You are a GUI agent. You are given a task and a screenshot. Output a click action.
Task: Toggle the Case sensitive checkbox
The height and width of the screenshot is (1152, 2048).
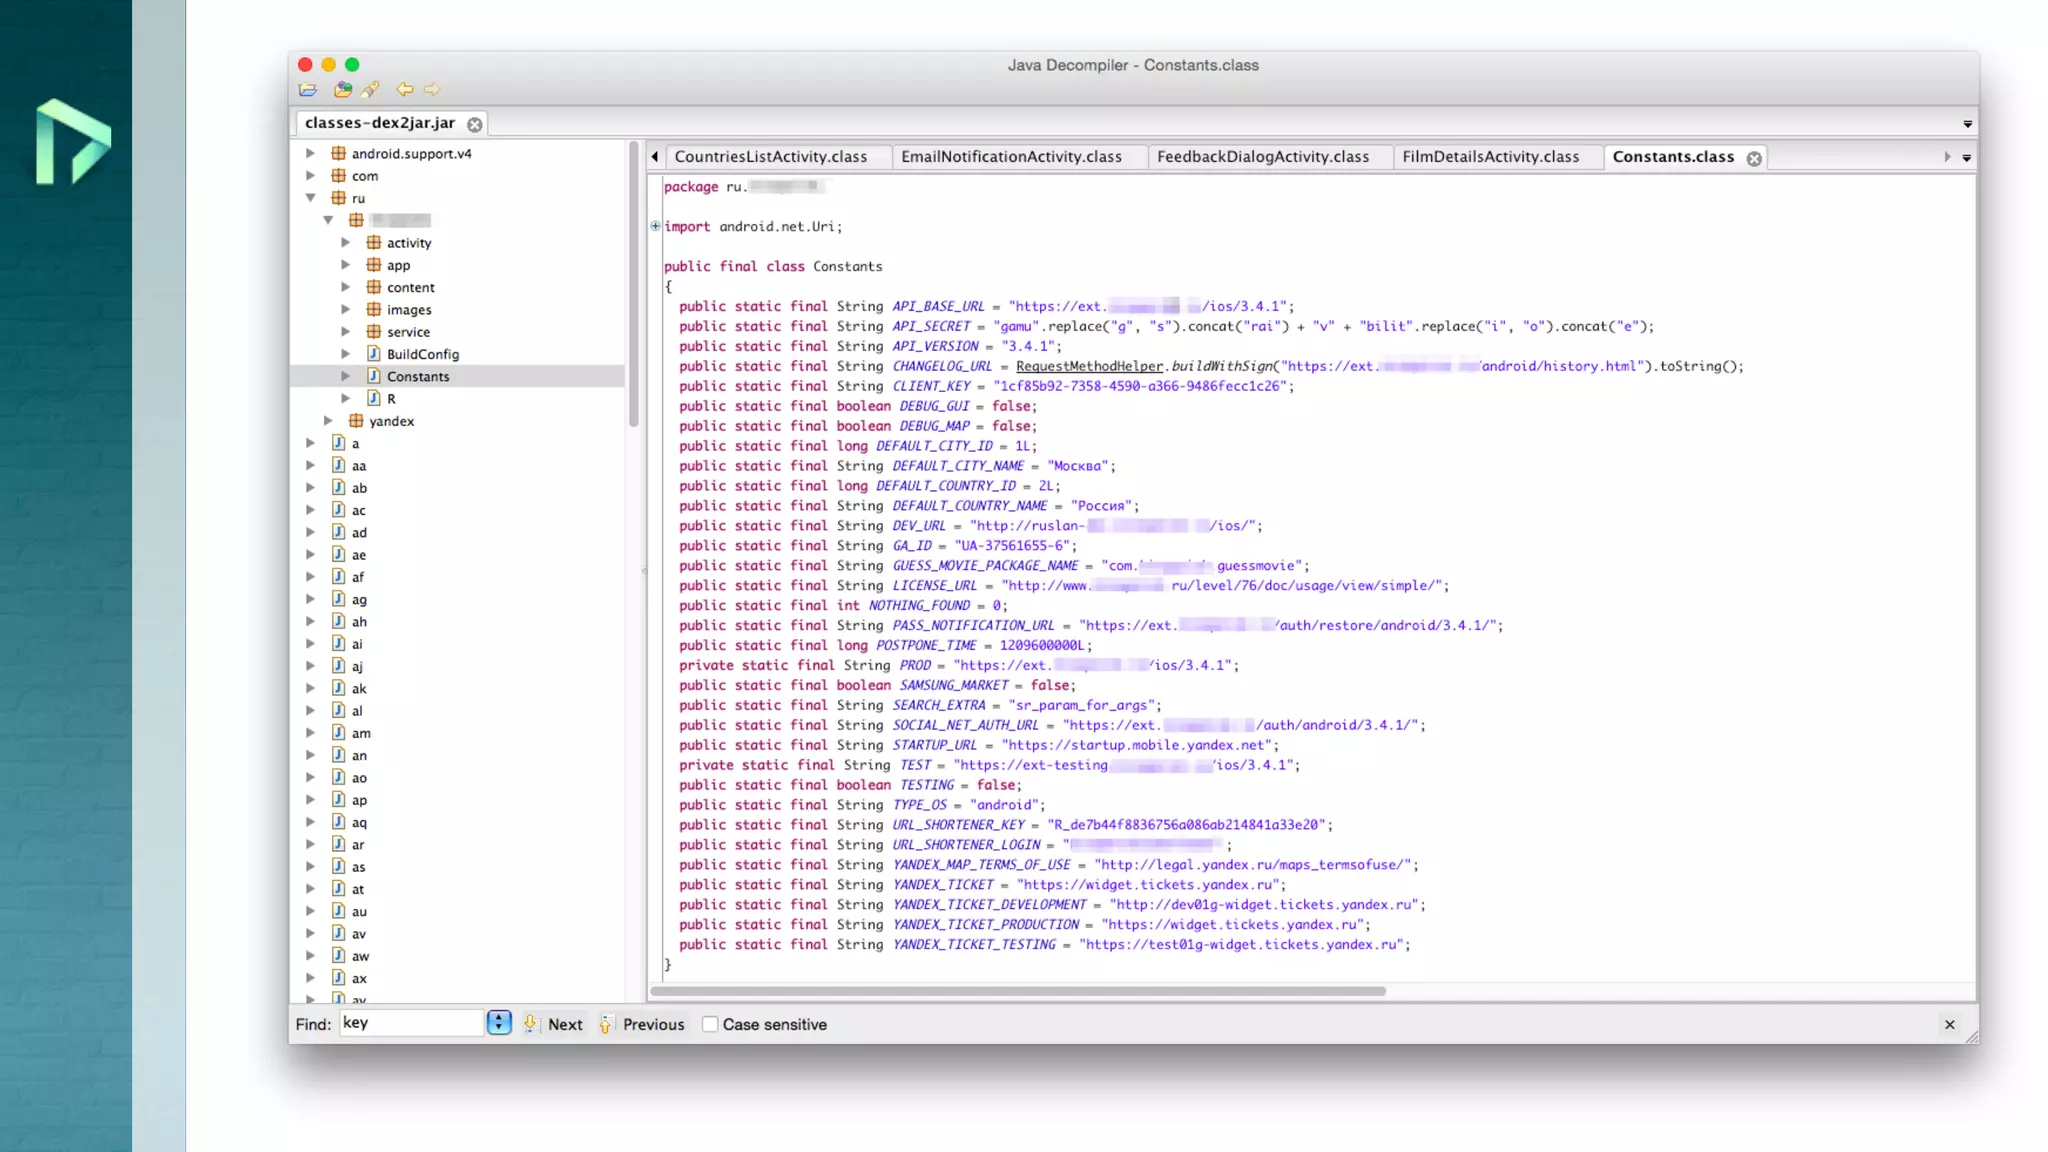click(710, 1025)
